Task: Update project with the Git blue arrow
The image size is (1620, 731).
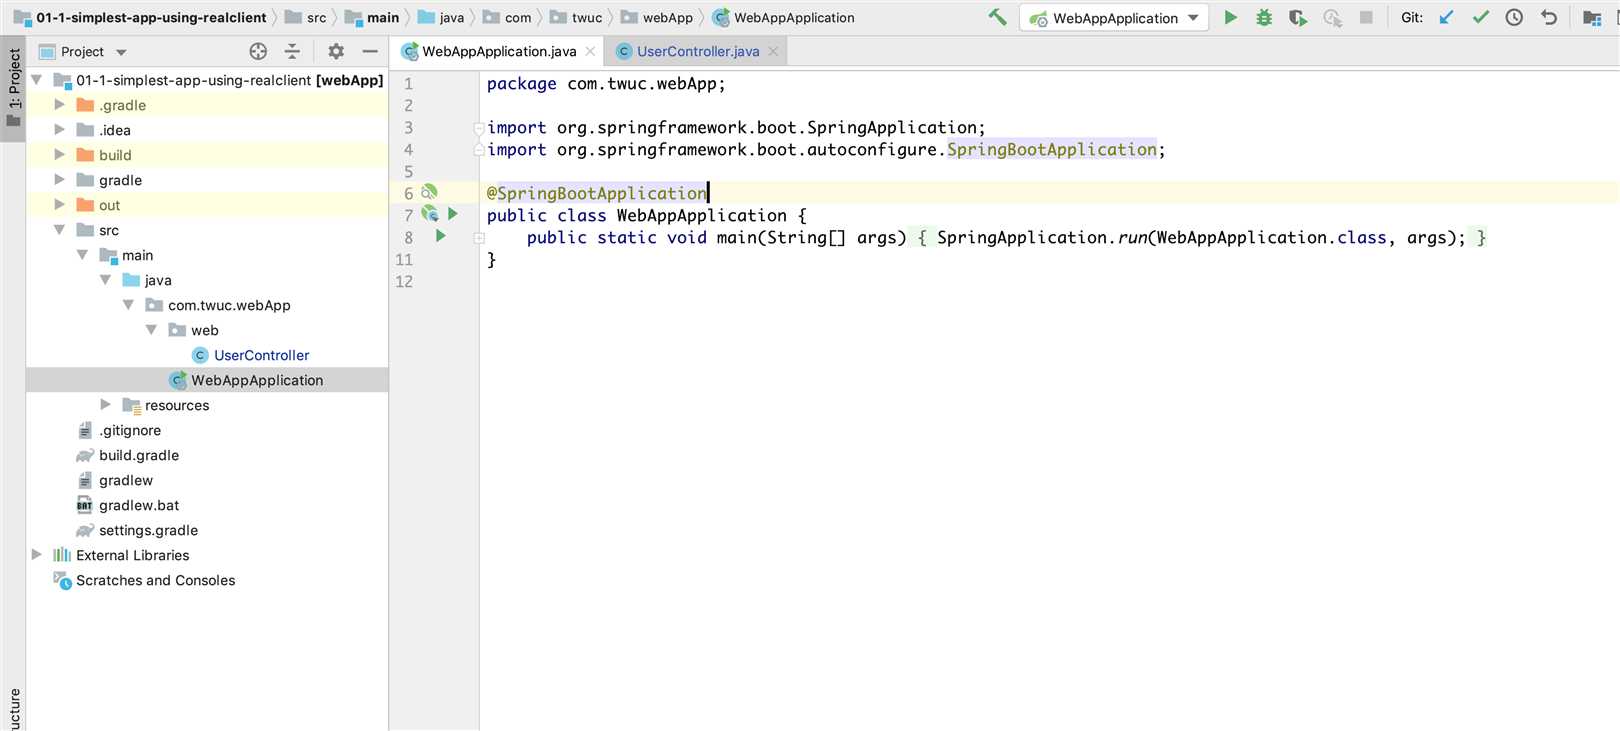Action: point(1446,17)
